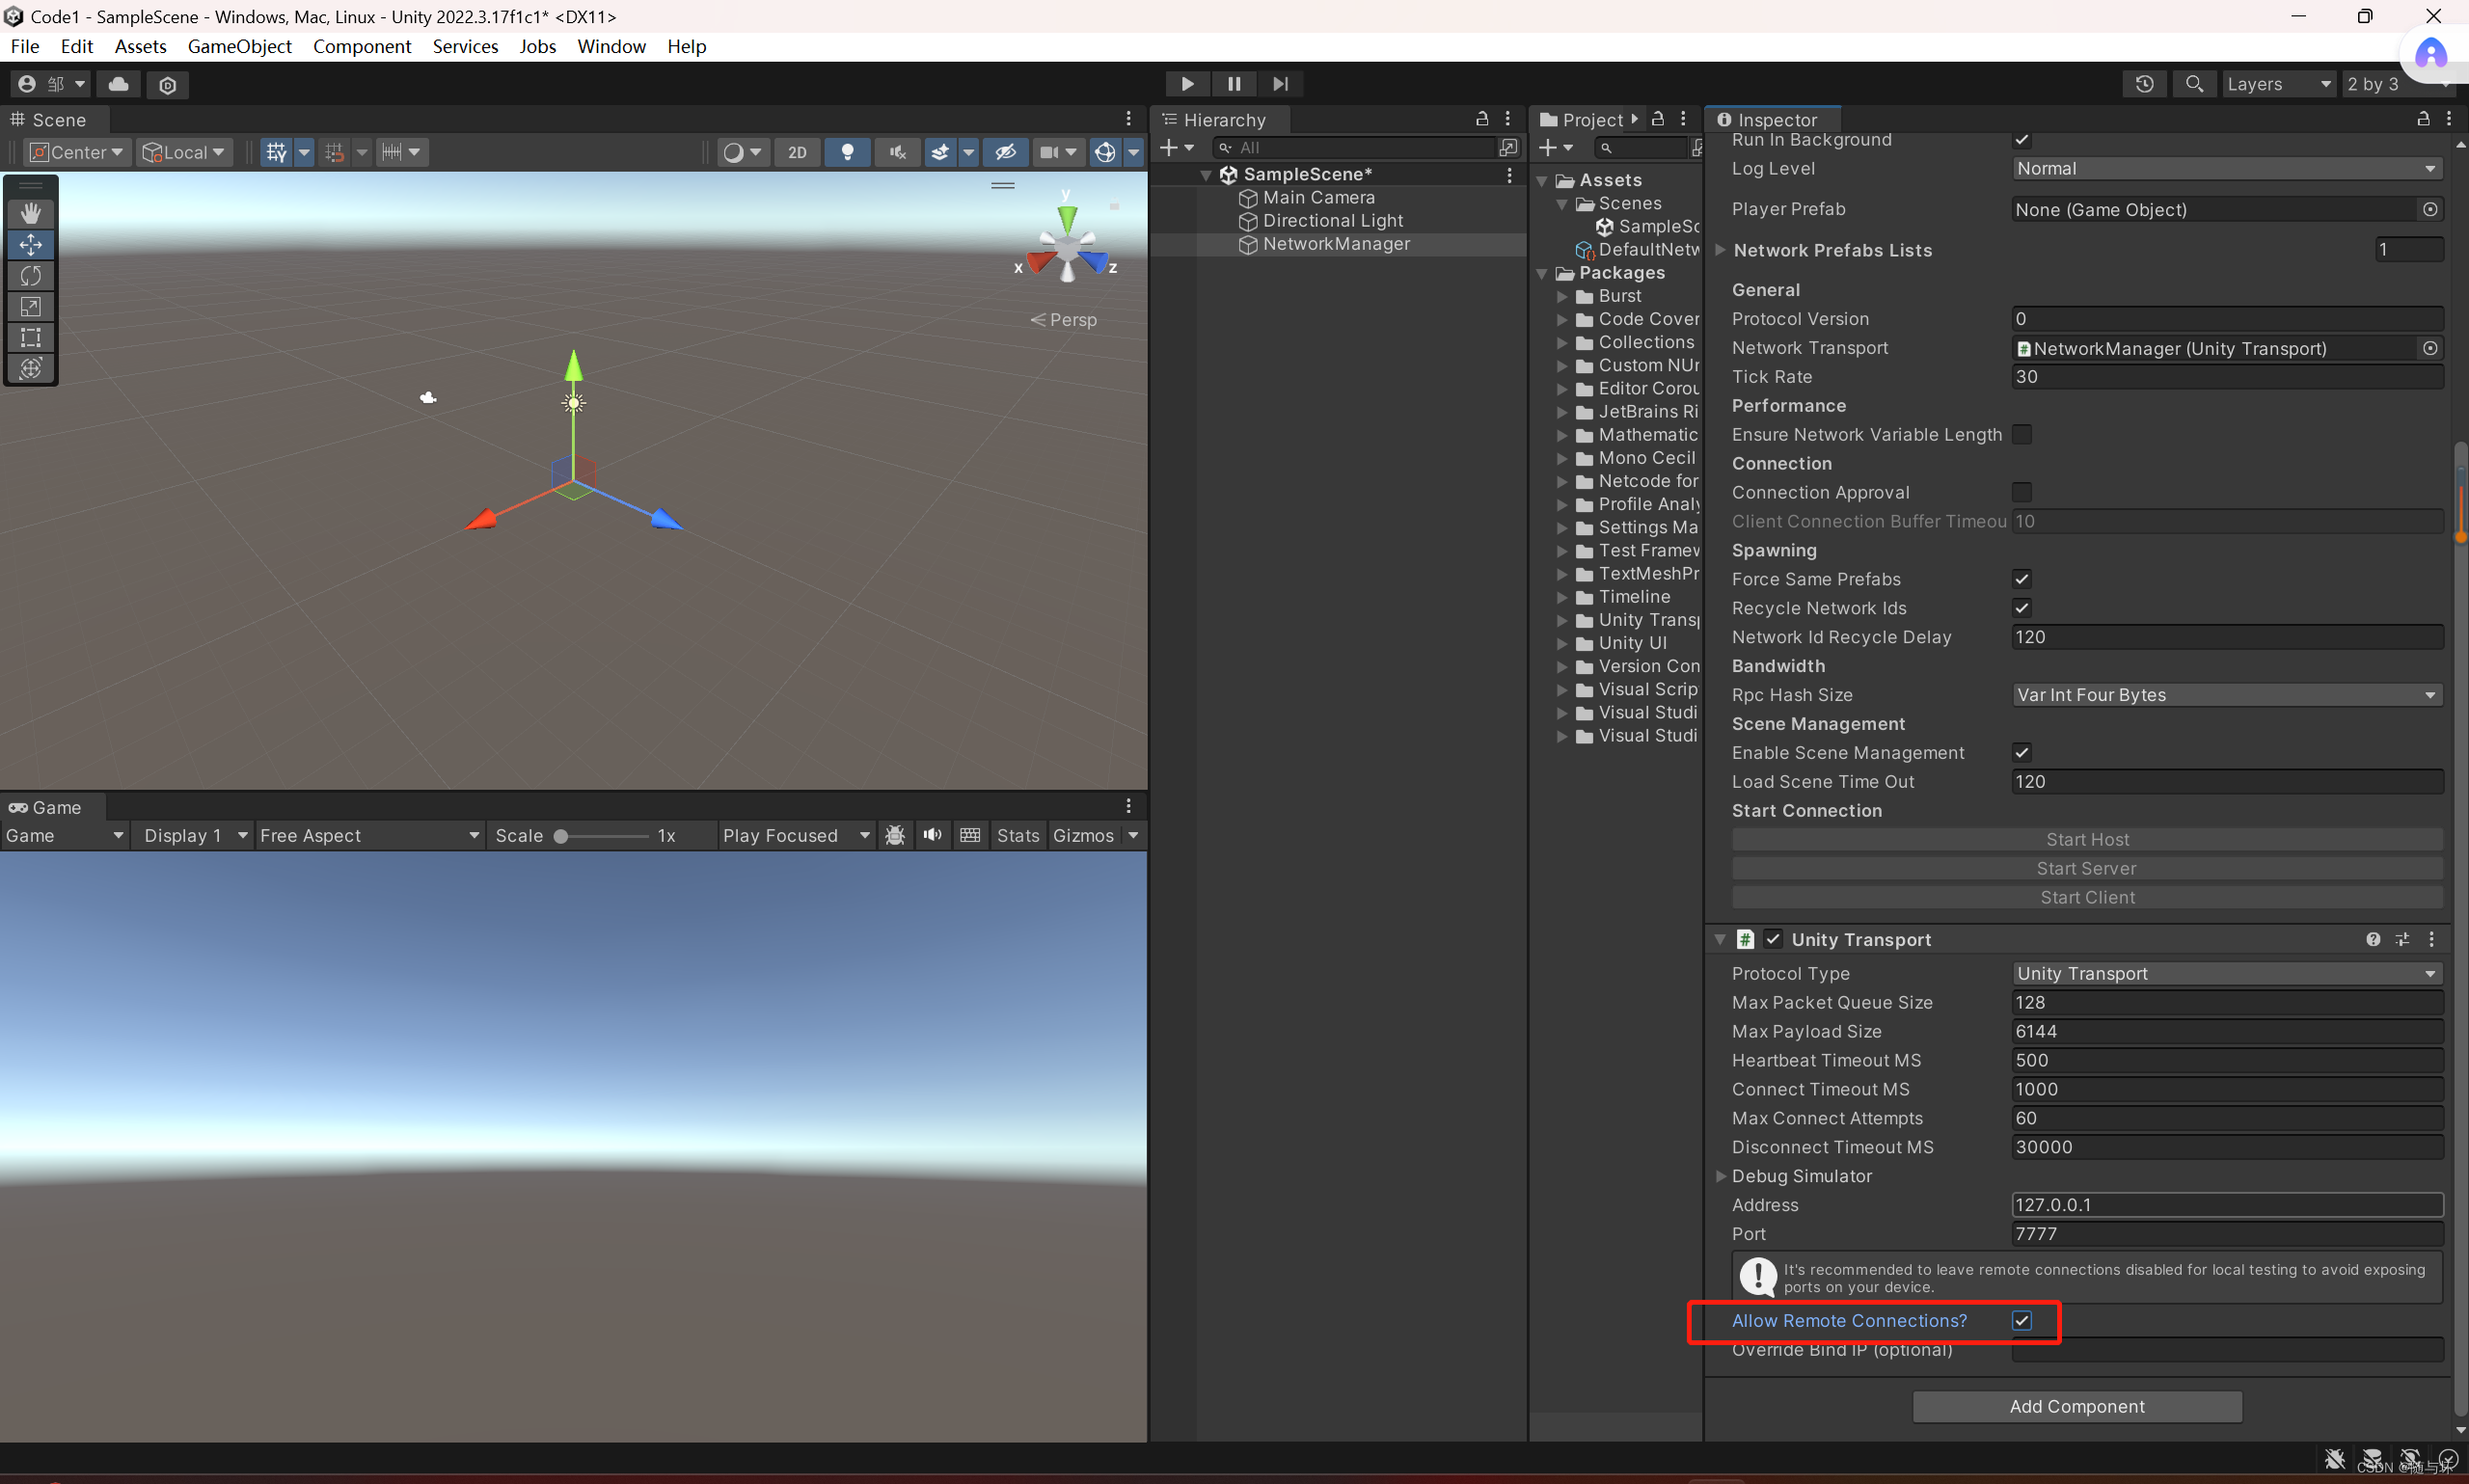Screen dimensions: 2469x1484
Task: Adjust the Scale slider in Game view
Action: pos(561,836)
